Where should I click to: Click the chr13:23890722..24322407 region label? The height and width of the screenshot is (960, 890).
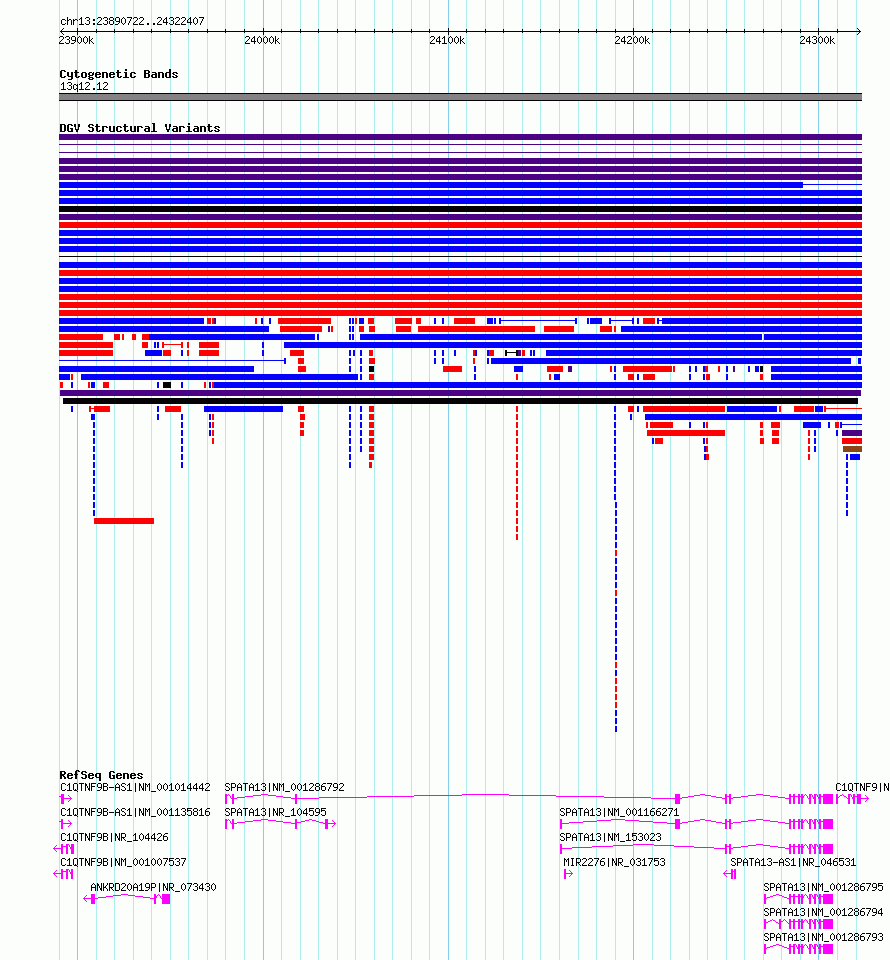point(132,21)
